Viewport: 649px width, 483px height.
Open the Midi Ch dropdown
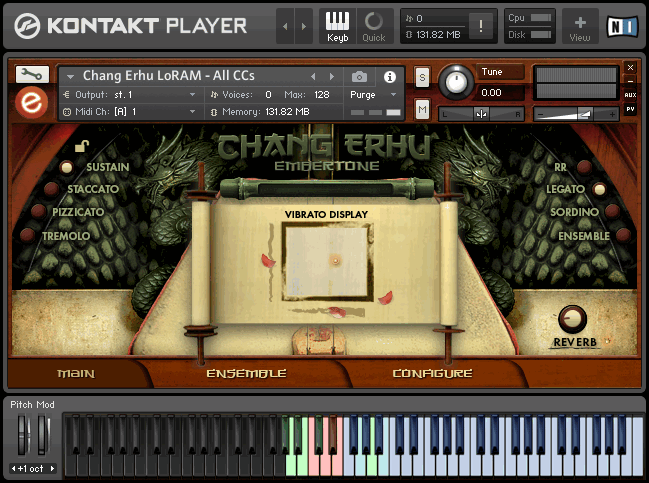(130, 112)
